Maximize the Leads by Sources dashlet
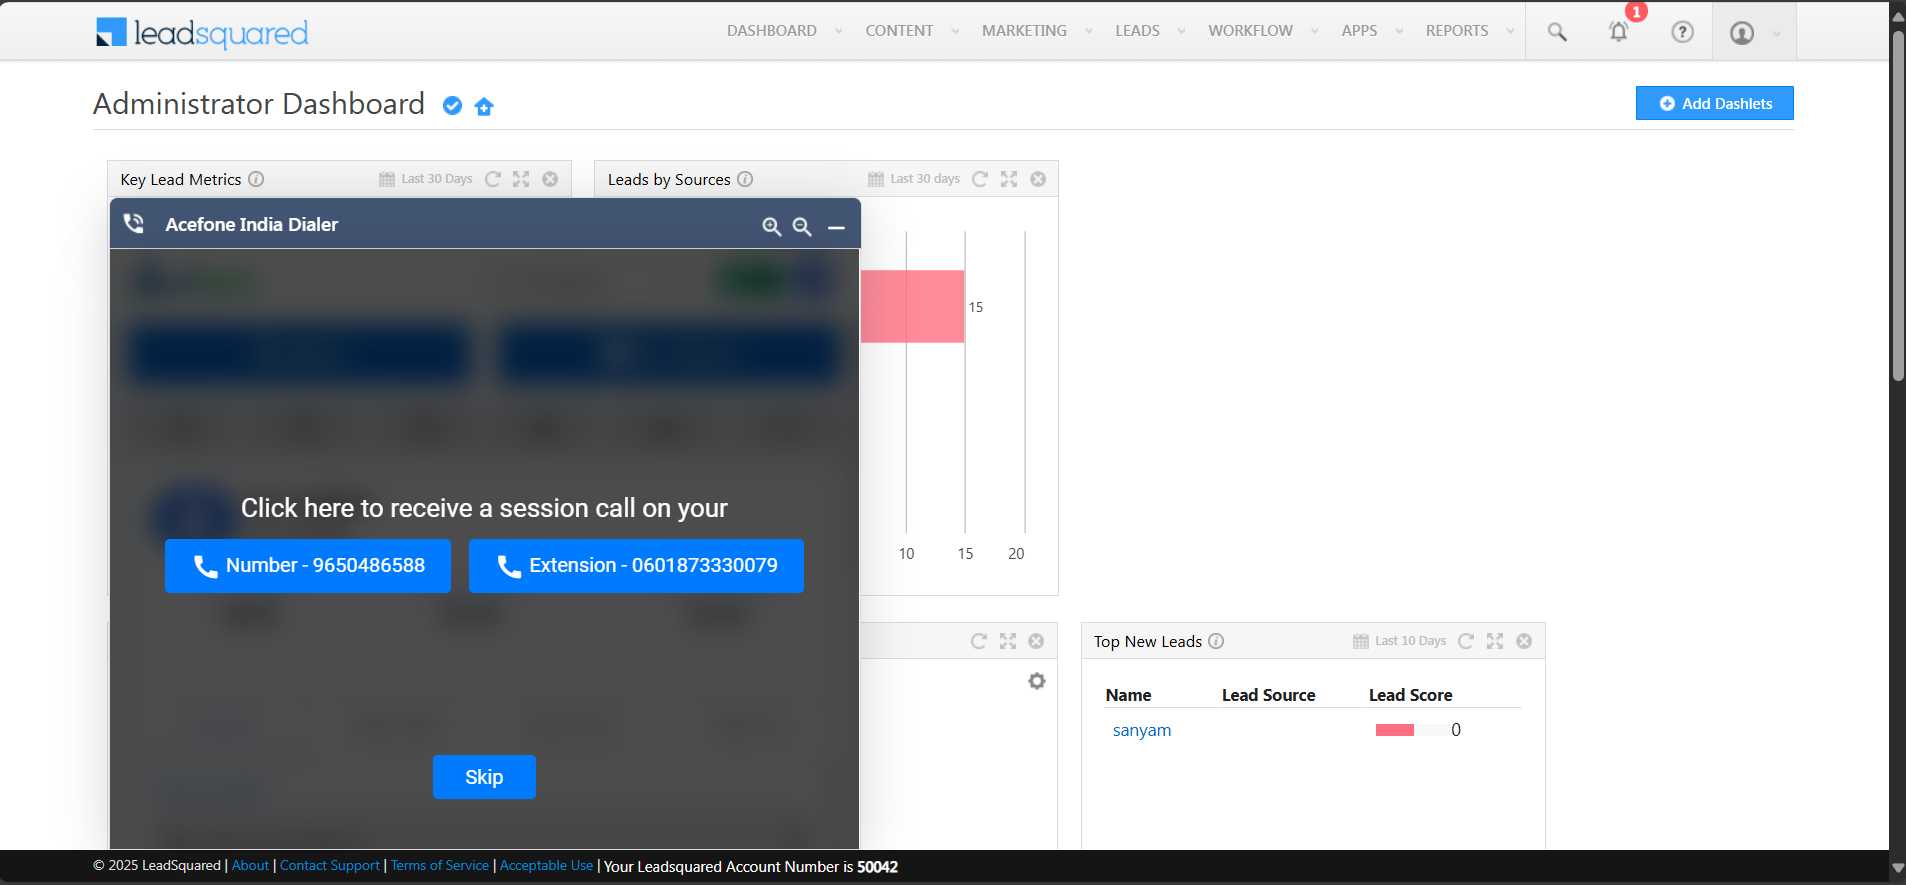 1009,179
